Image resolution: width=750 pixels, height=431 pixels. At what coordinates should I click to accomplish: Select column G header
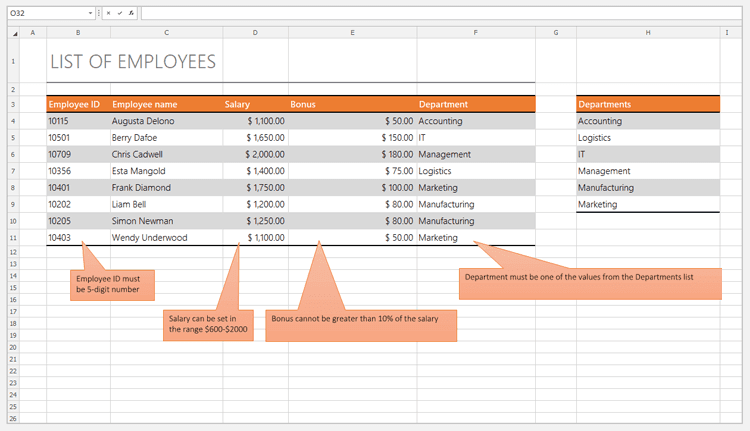(x=556, y=33)
